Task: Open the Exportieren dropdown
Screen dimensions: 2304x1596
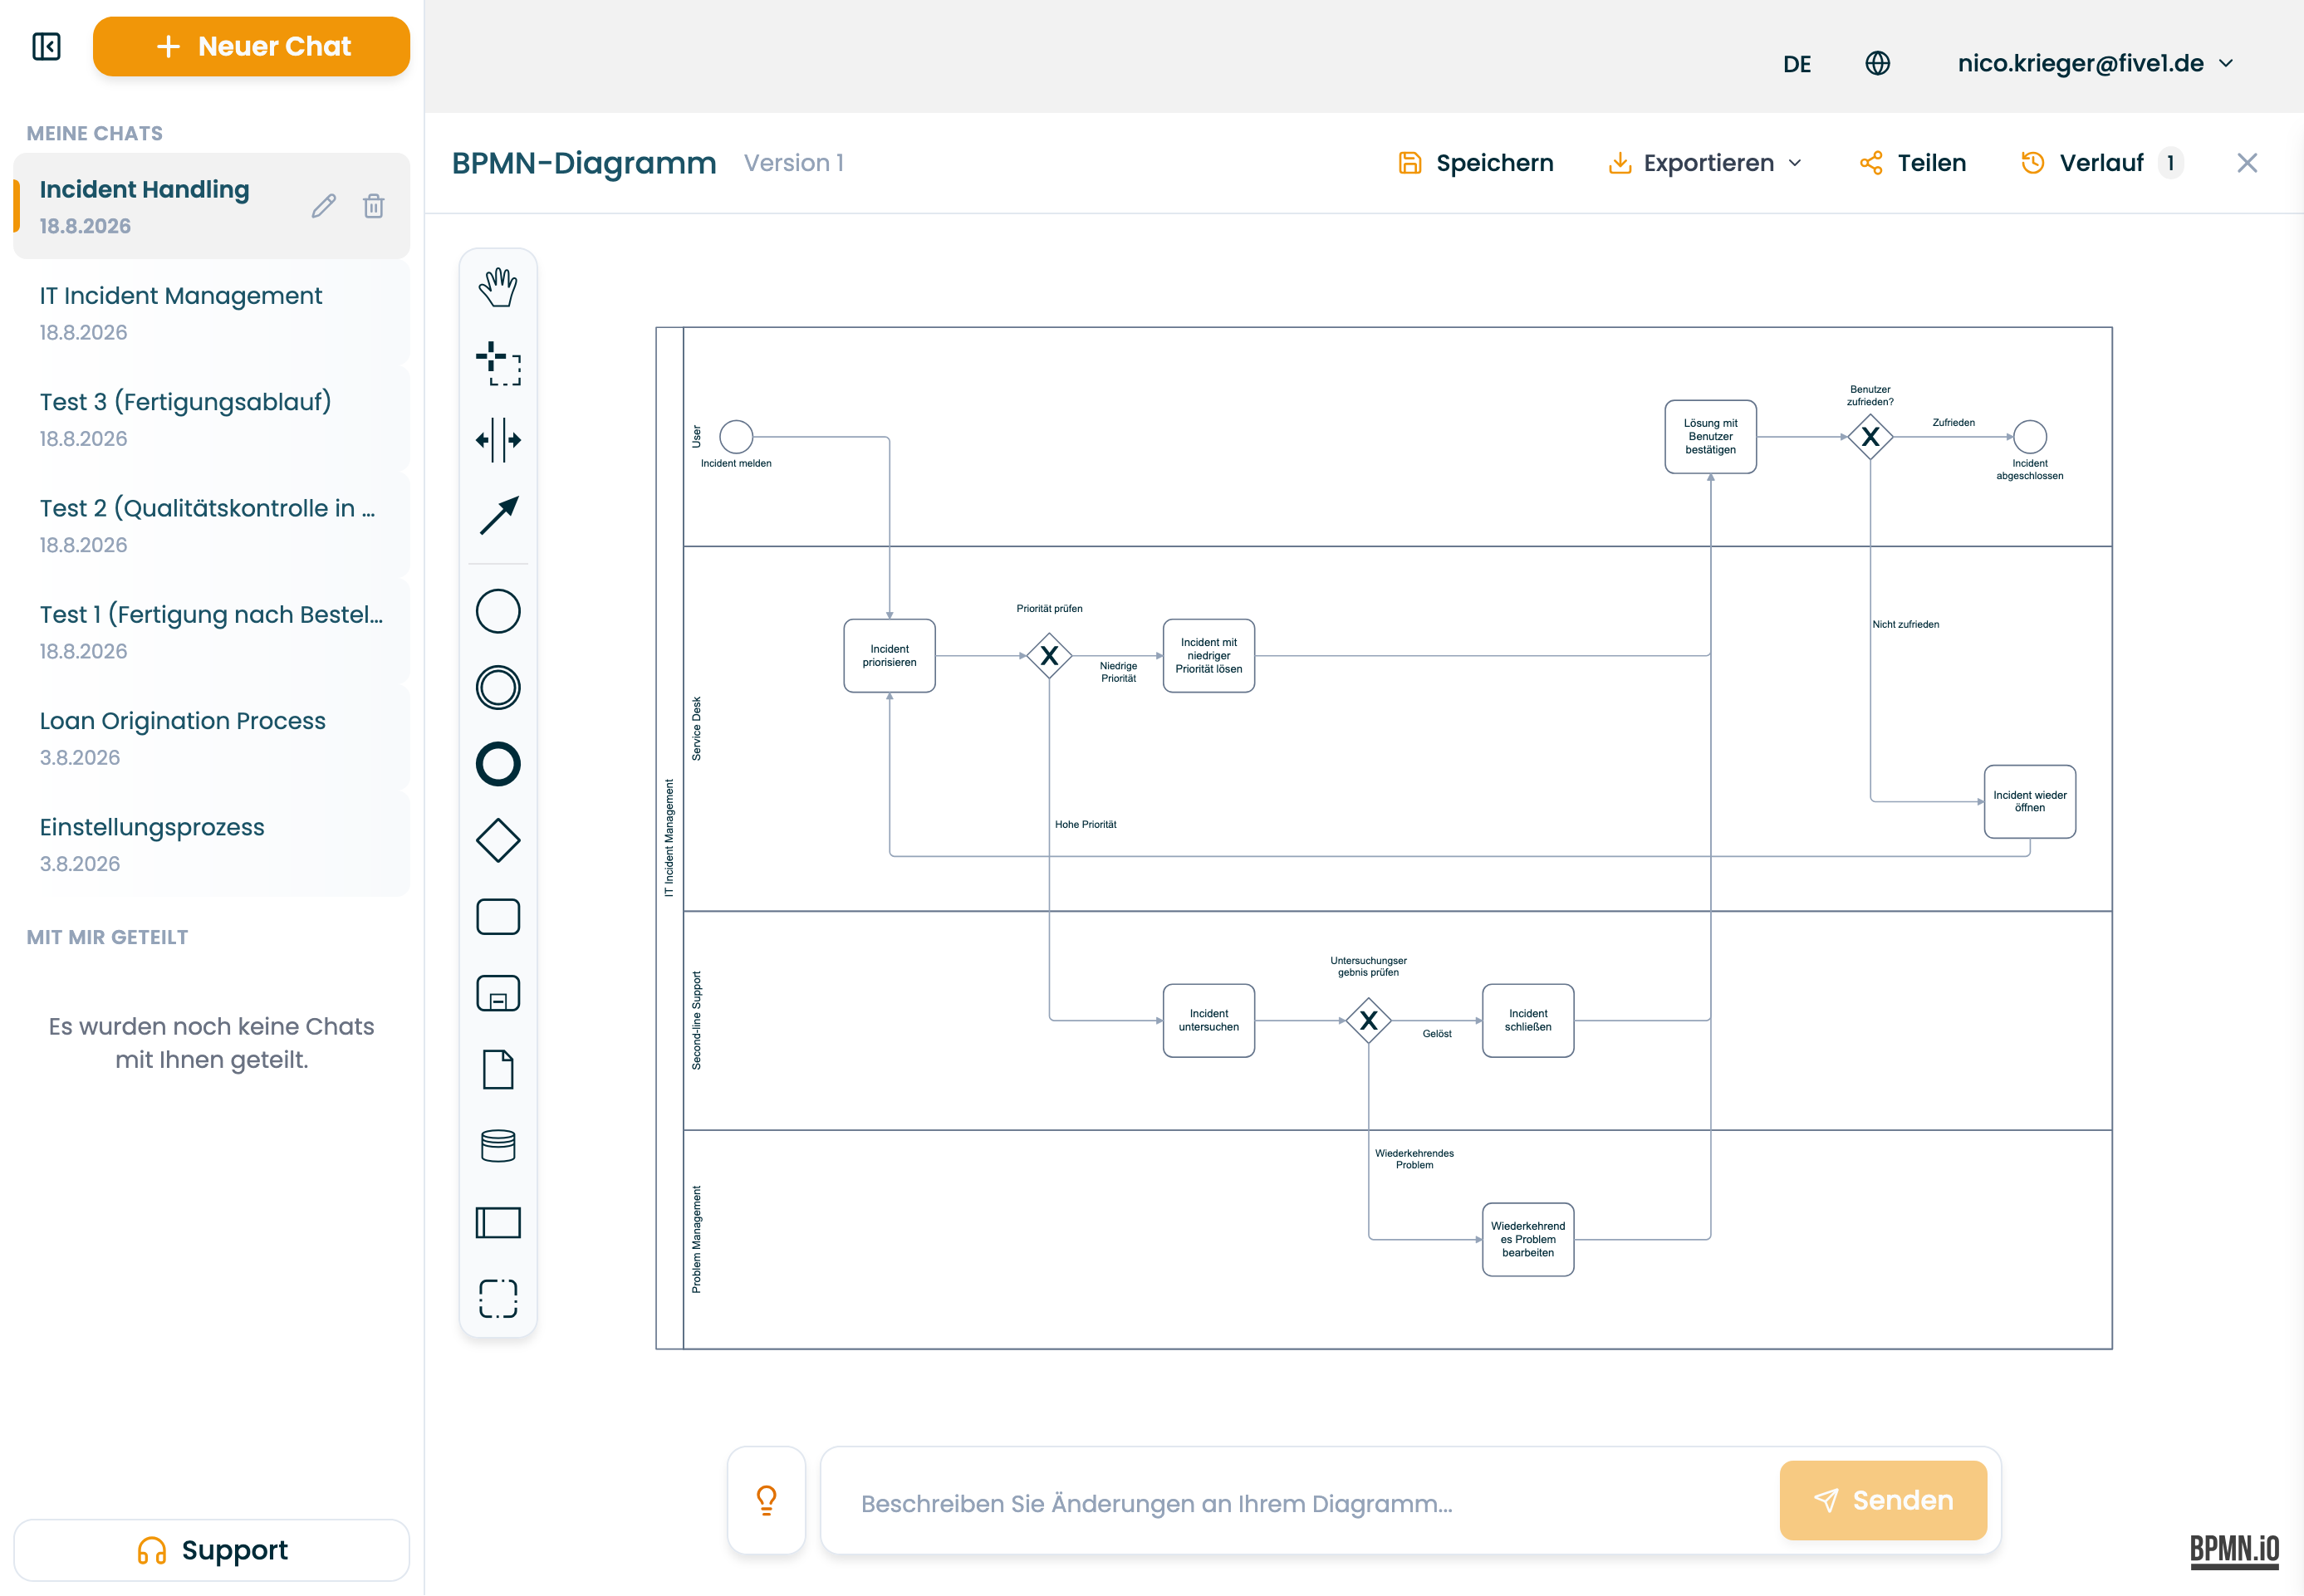Action: pos(1706,163)
